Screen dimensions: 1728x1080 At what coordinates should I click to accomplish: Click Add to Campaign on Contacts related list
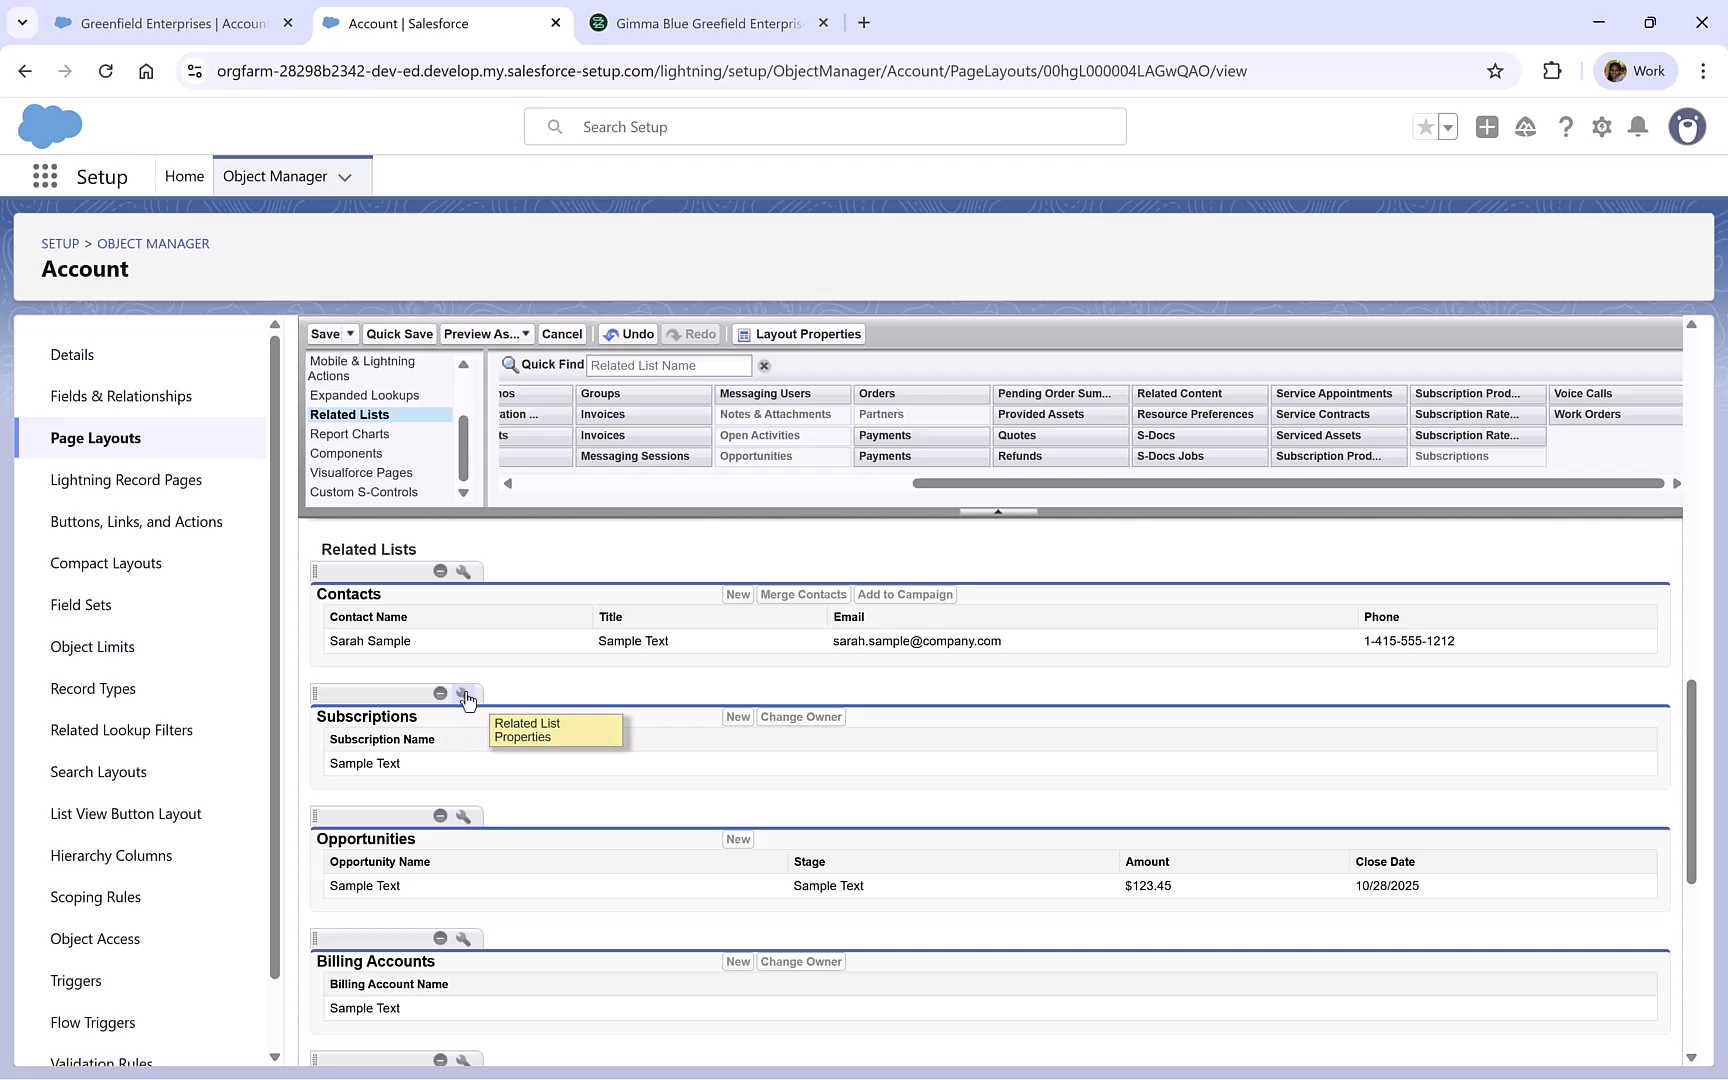pyautogui.click(x=904, y=594)
